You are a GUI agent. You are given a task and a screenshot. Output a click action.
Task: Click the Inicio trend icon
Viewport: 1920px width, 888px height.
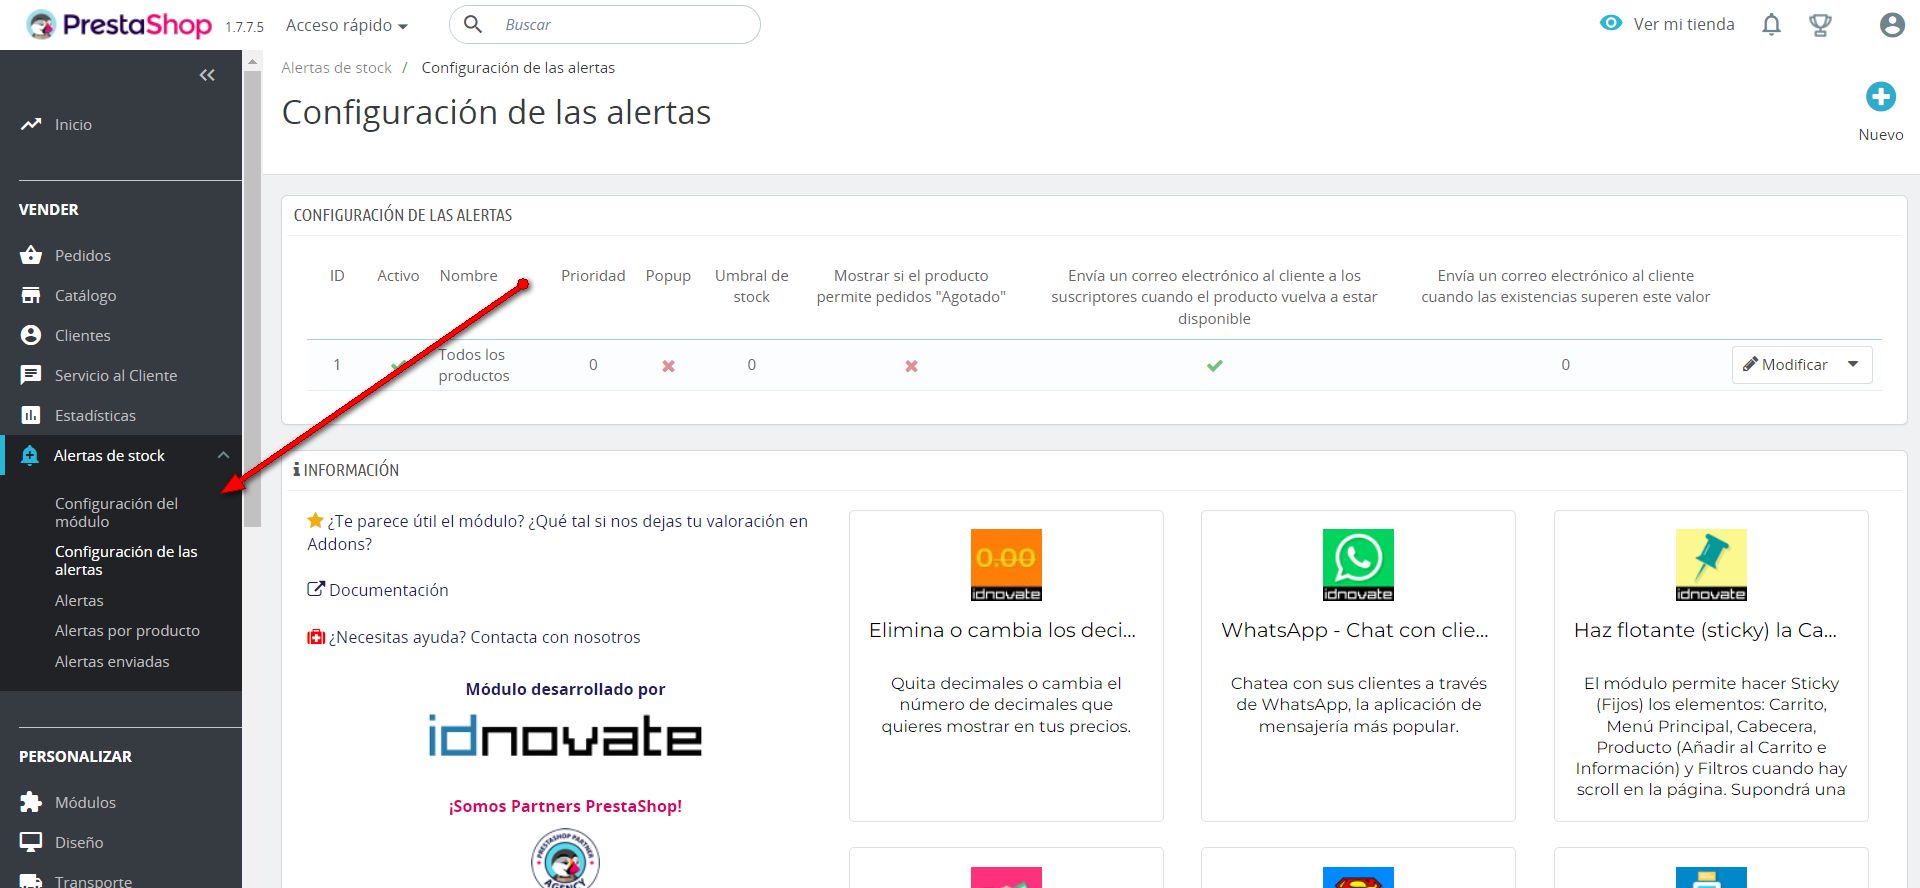point(31,124)
